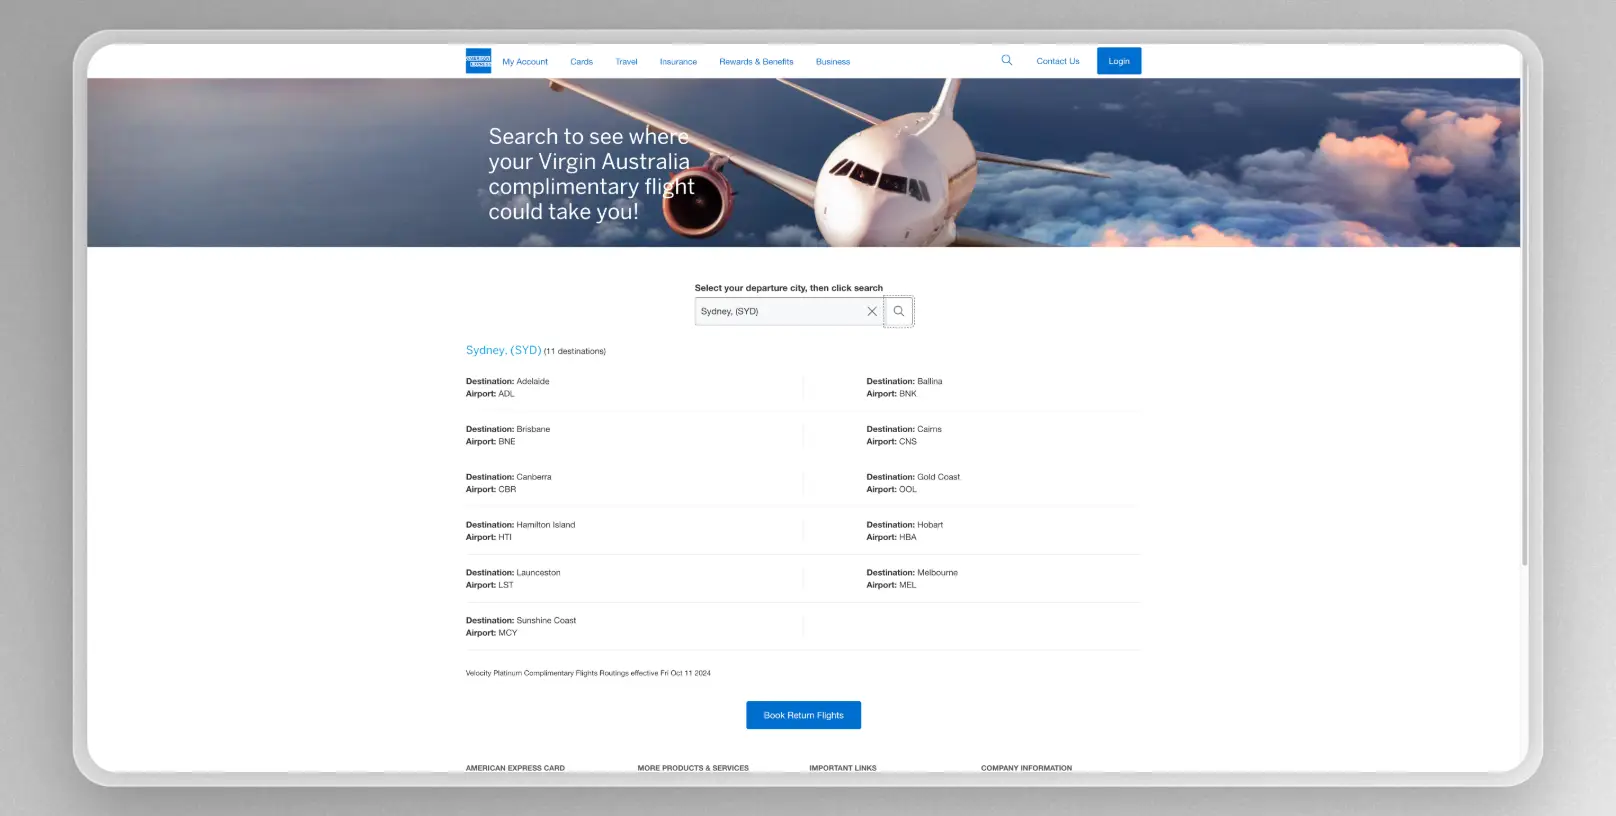Select the Destination: Brisbane entry
Screen dimensions: 1616x816
click(508, 429)
